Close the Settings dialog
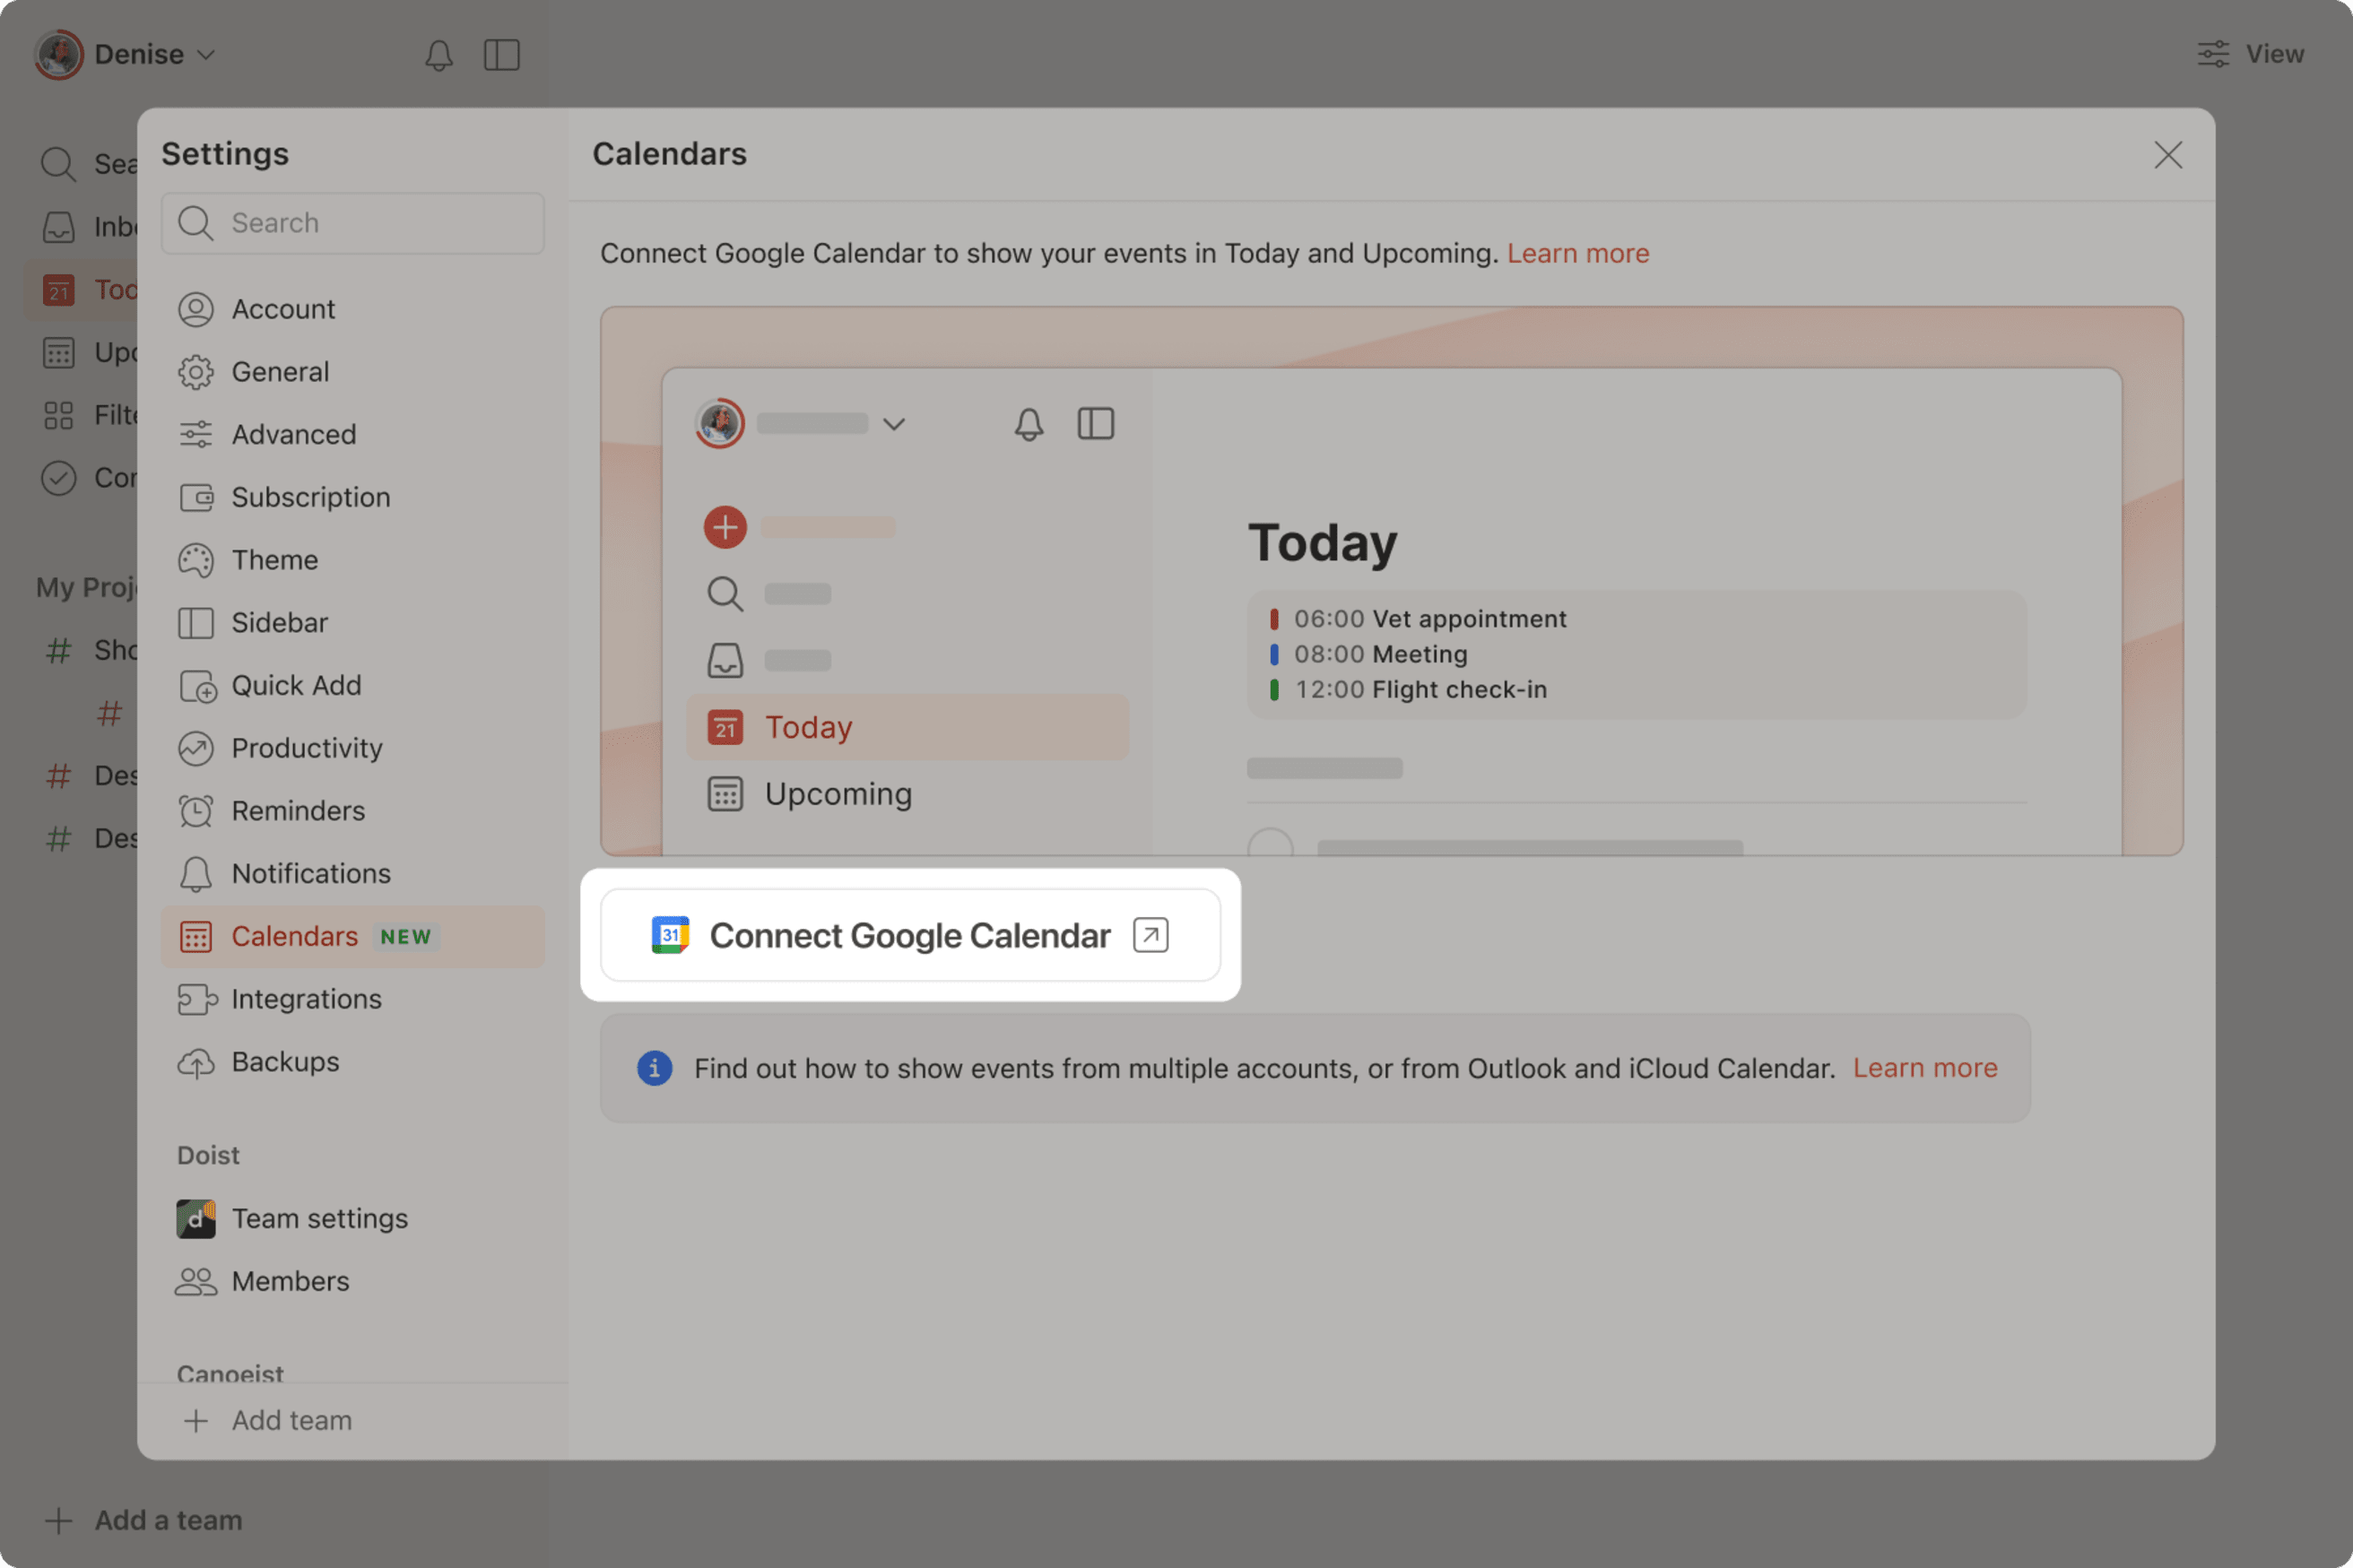Image resolution: width=2353 pixels, height=1568 pixels. [2167, 155]
